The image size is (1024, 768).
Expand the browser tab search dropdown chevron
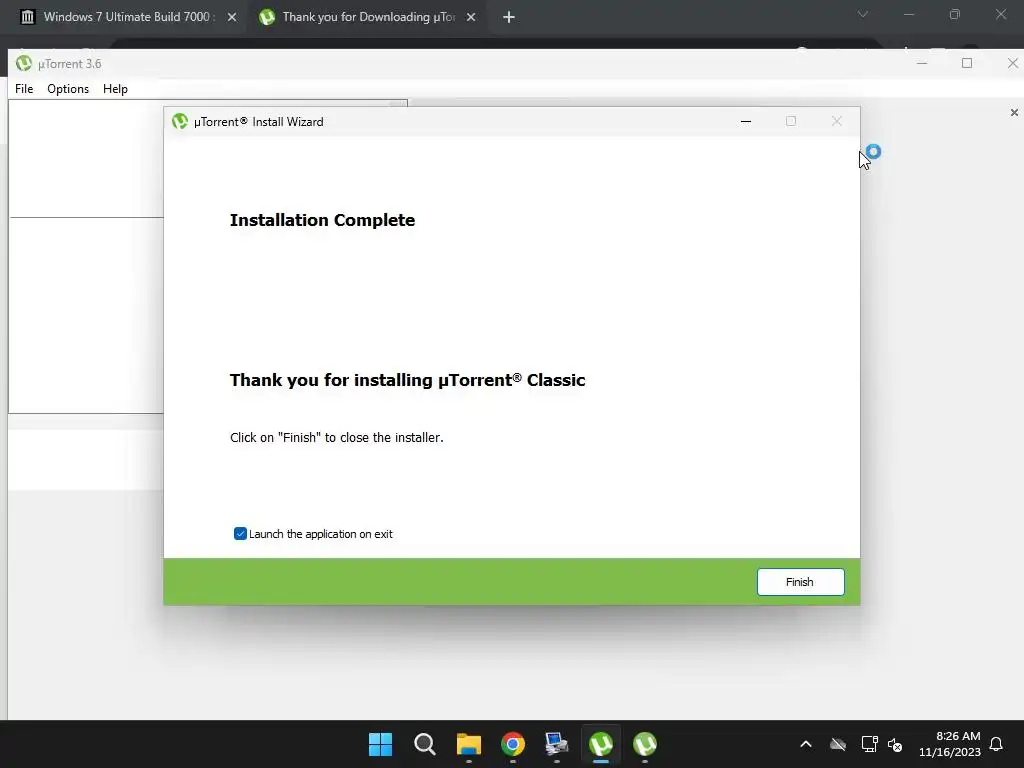(x=863, y=14)
